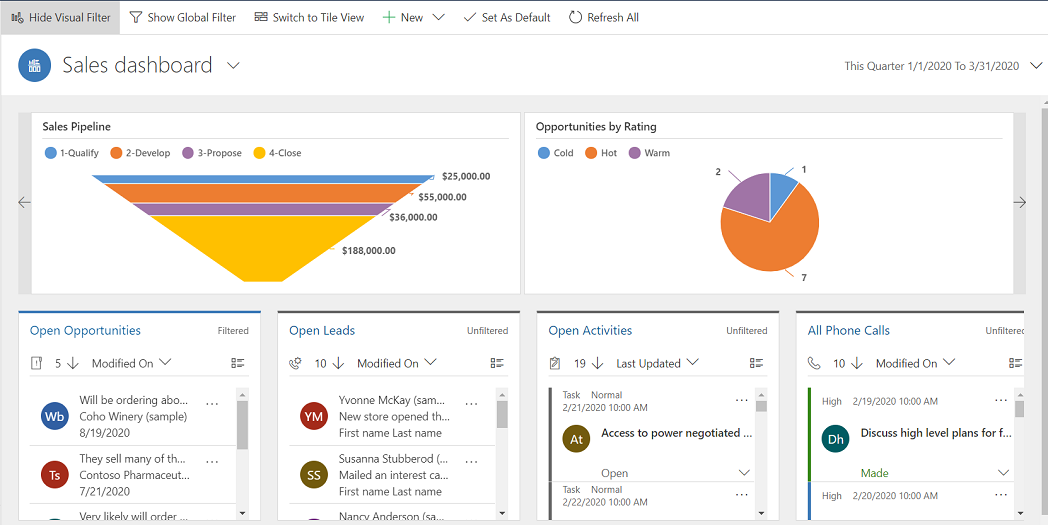Open the list view icon in Open Opportunities
This screenshot has width=1048, height=525.
pyautogui.click(x=238, y=363)
